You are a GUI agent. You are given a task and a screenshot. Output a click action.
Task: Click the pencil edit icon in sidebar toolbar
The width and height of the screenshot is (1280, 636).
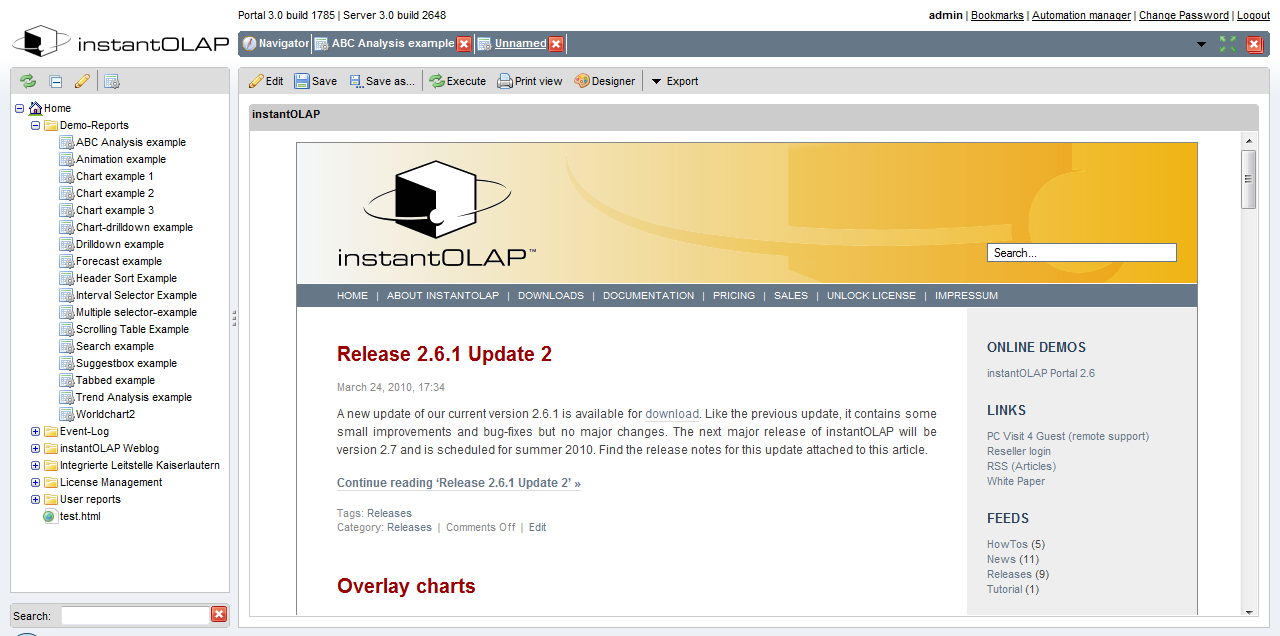[x=83, y=82]
